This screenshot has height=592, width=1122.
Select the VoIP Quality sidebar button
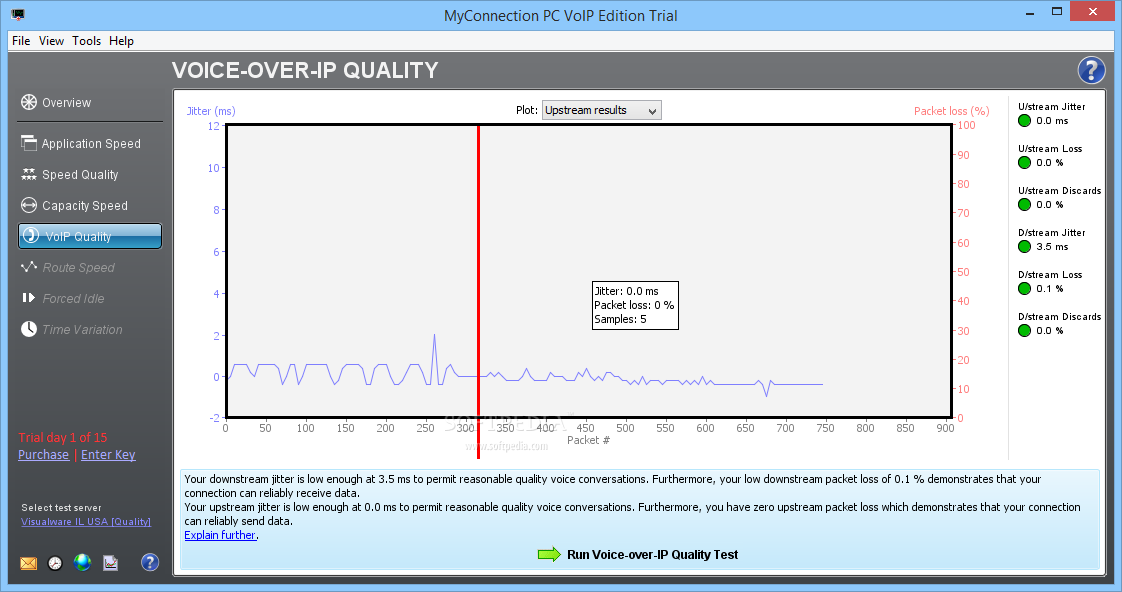(90, 236)
